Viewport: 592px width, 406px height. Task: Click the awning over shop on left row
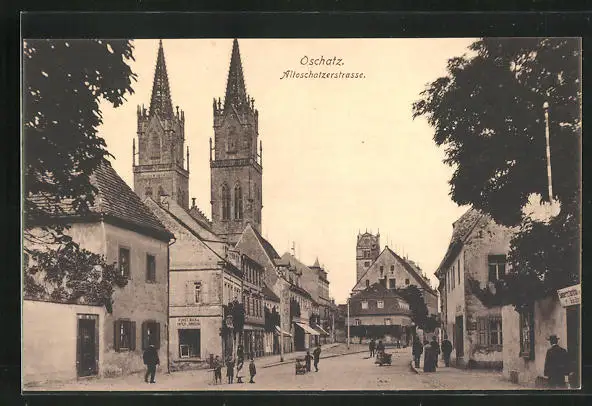(307, 329)
